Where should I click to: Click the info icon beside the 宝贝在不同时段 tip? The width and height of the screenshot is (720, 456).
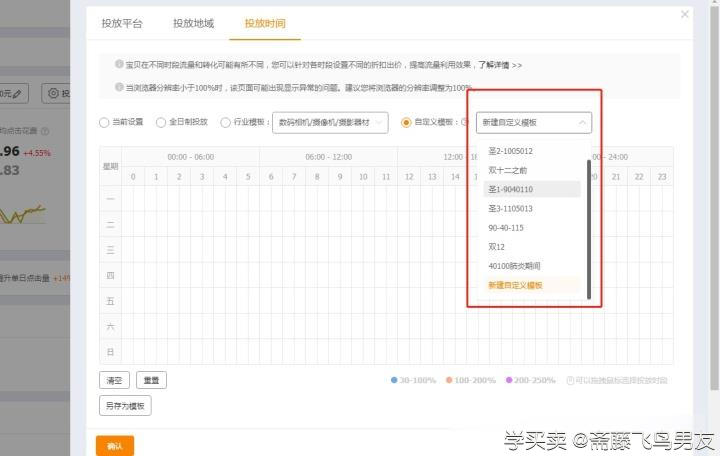pyautogui.click(x=119, y=64)
